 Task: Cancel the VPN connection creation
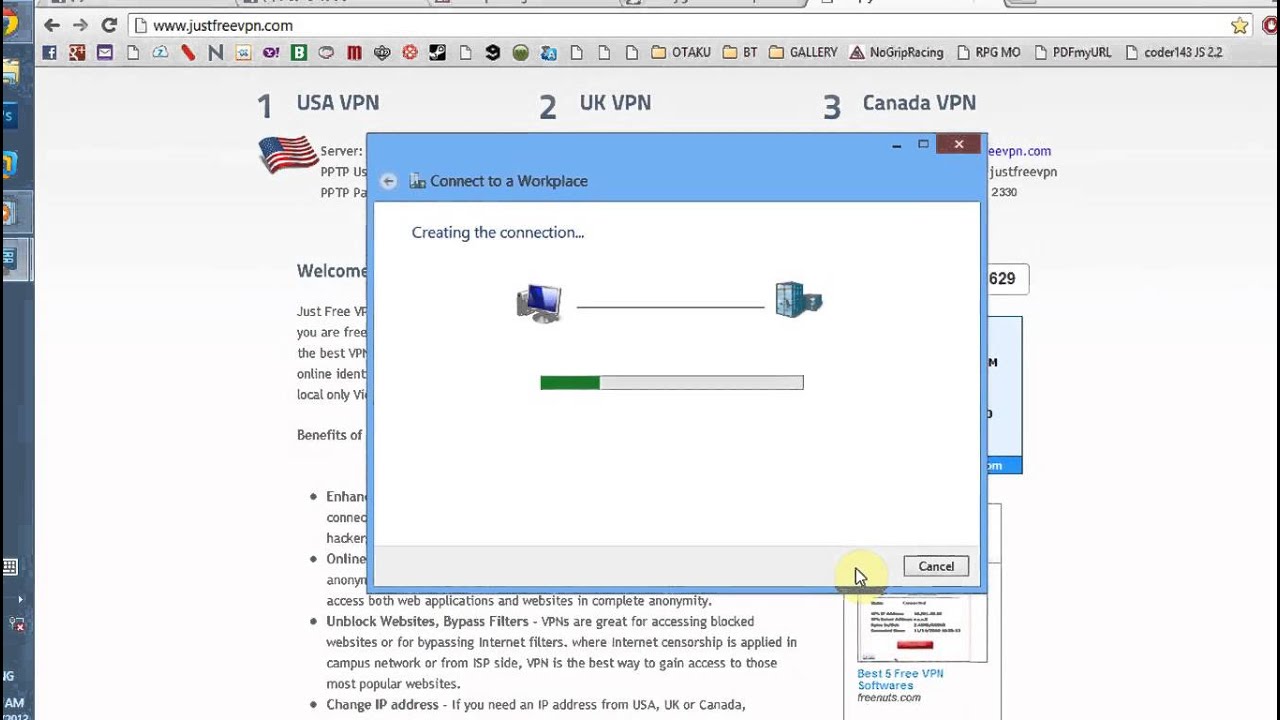[936, 566]
